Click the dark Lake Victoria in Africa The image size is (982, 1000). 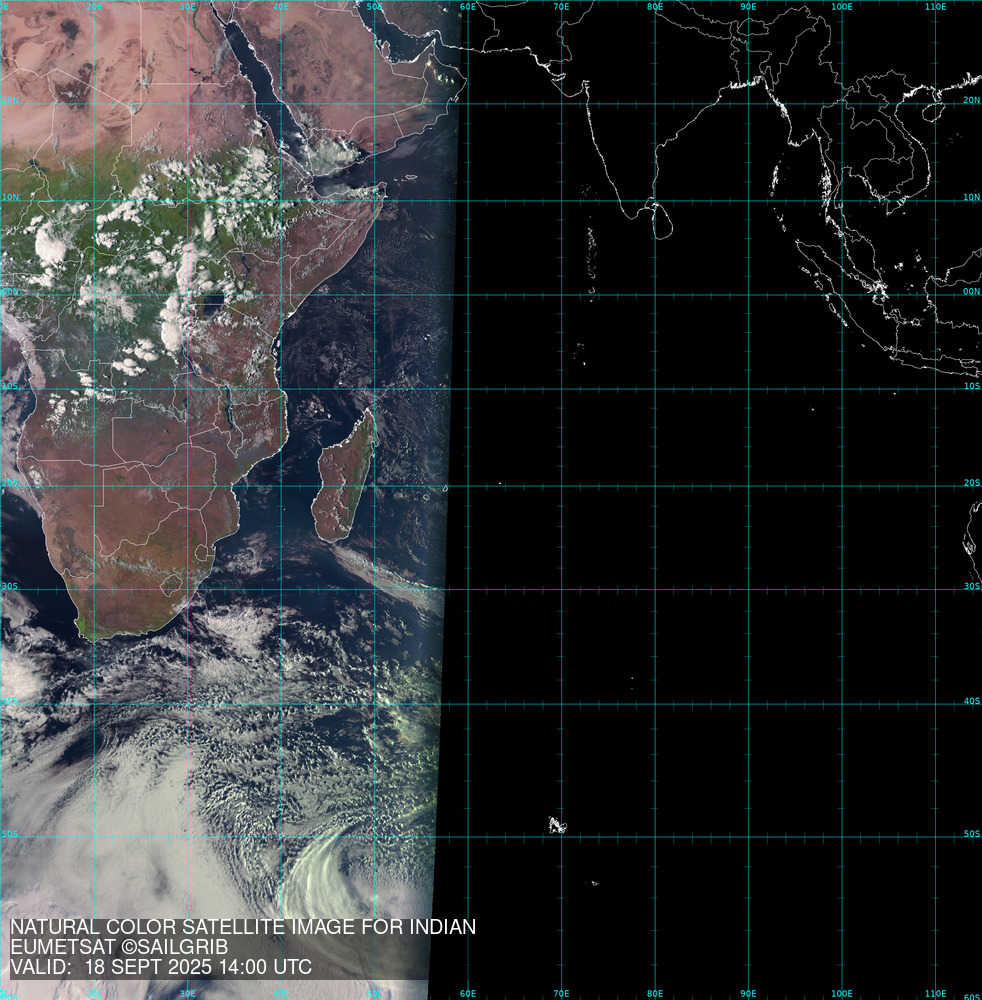[212, 302]
